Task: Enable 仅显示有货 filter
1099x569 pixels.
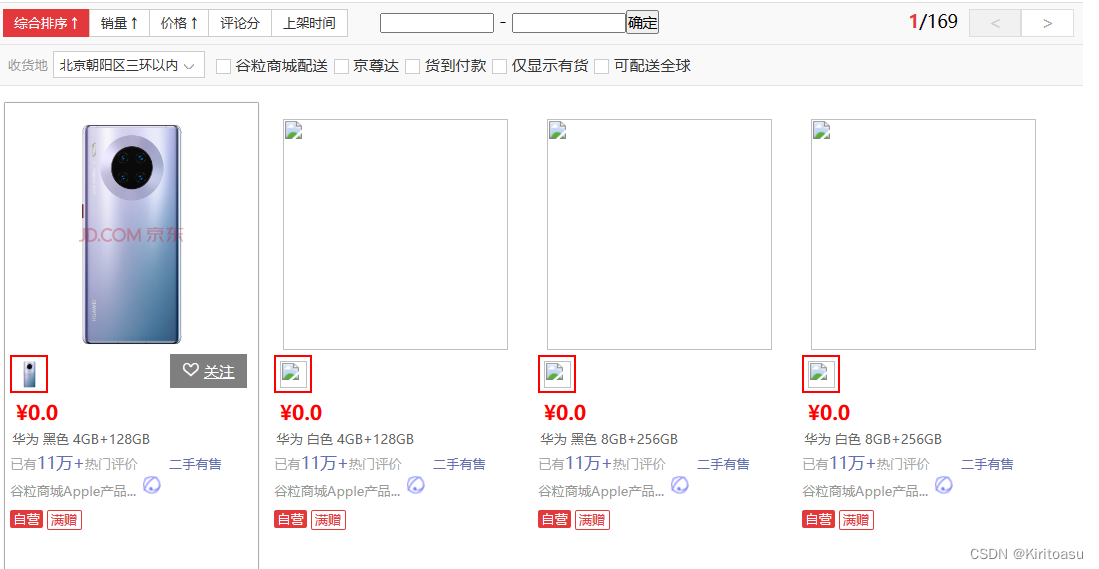Action: [x=500, y=67]
